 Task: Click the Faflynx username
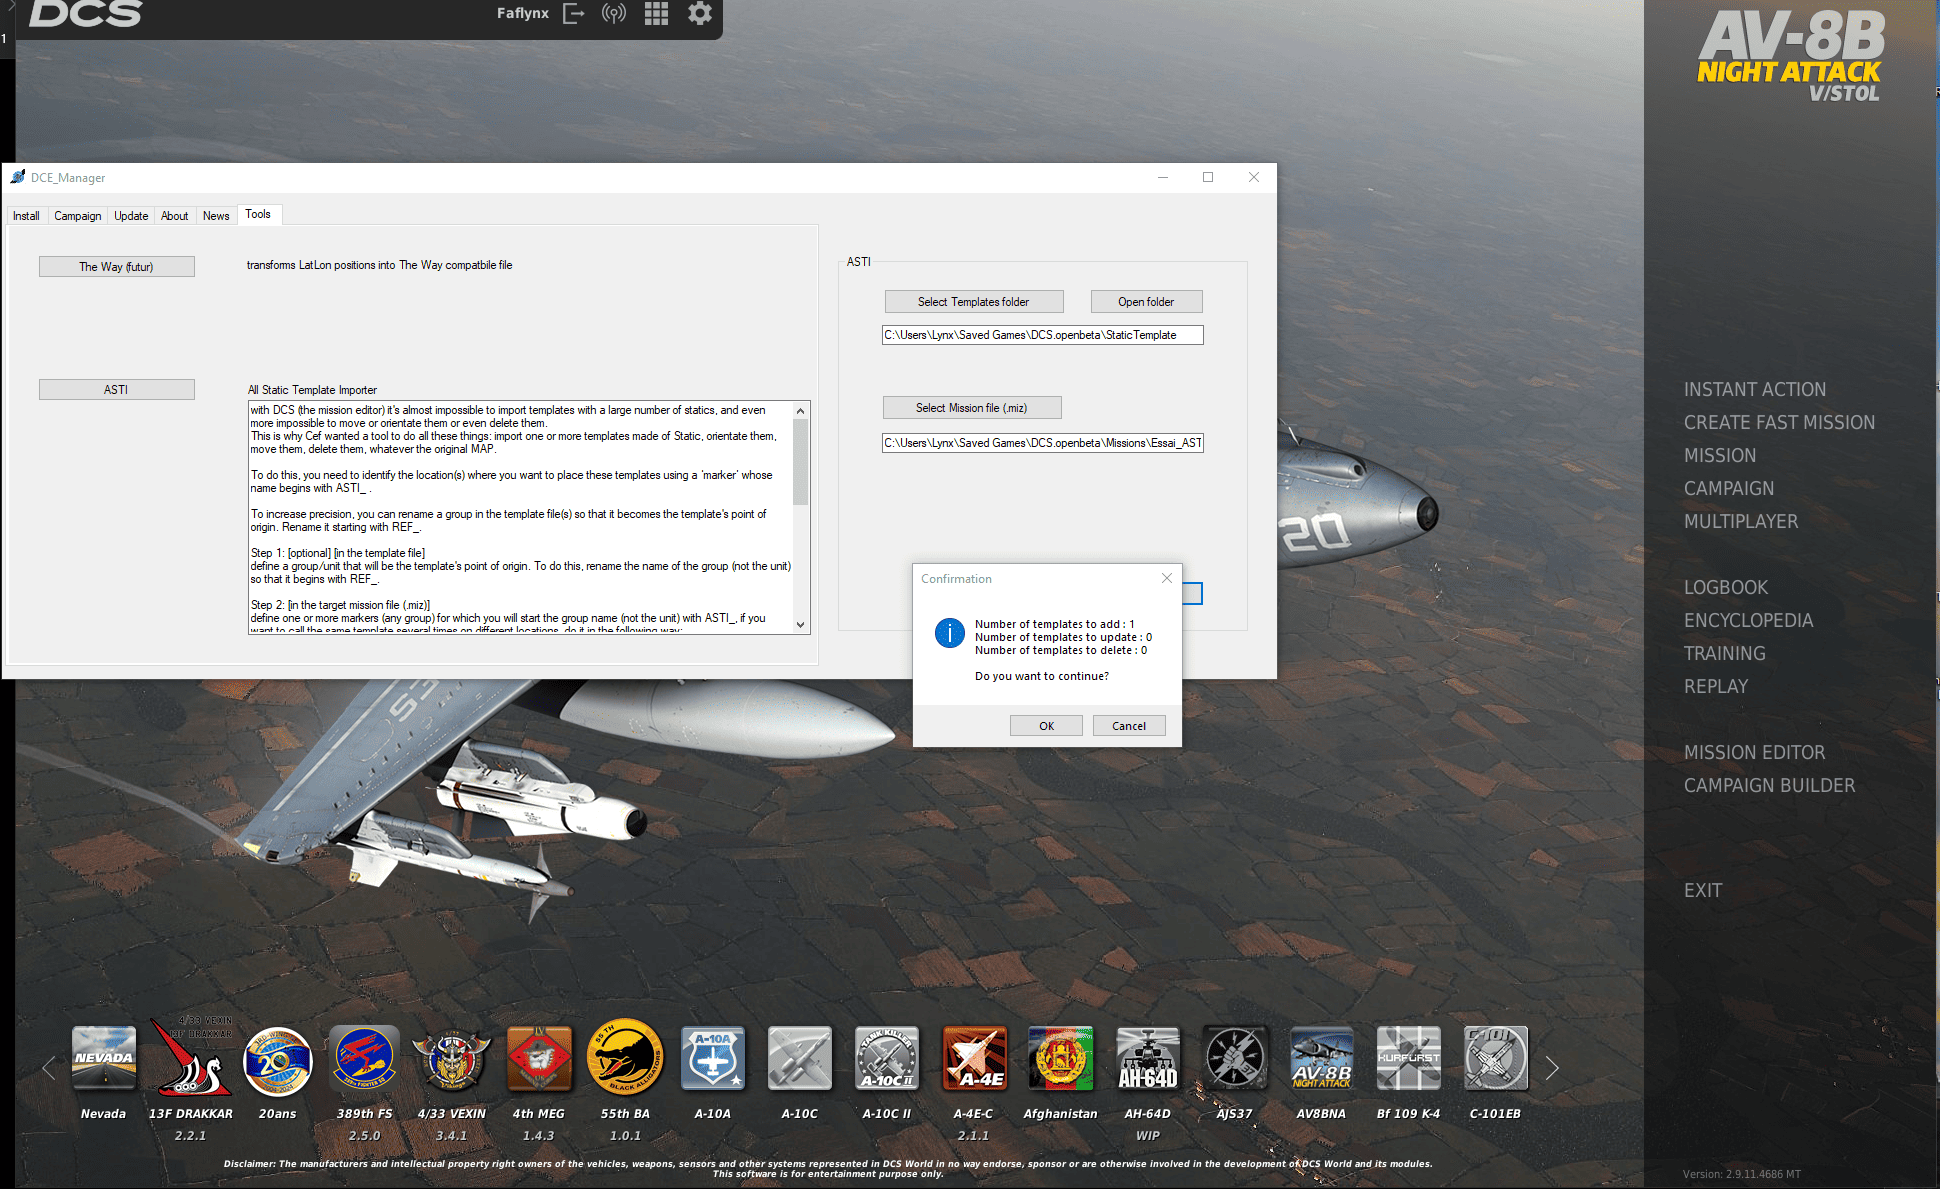523,14
